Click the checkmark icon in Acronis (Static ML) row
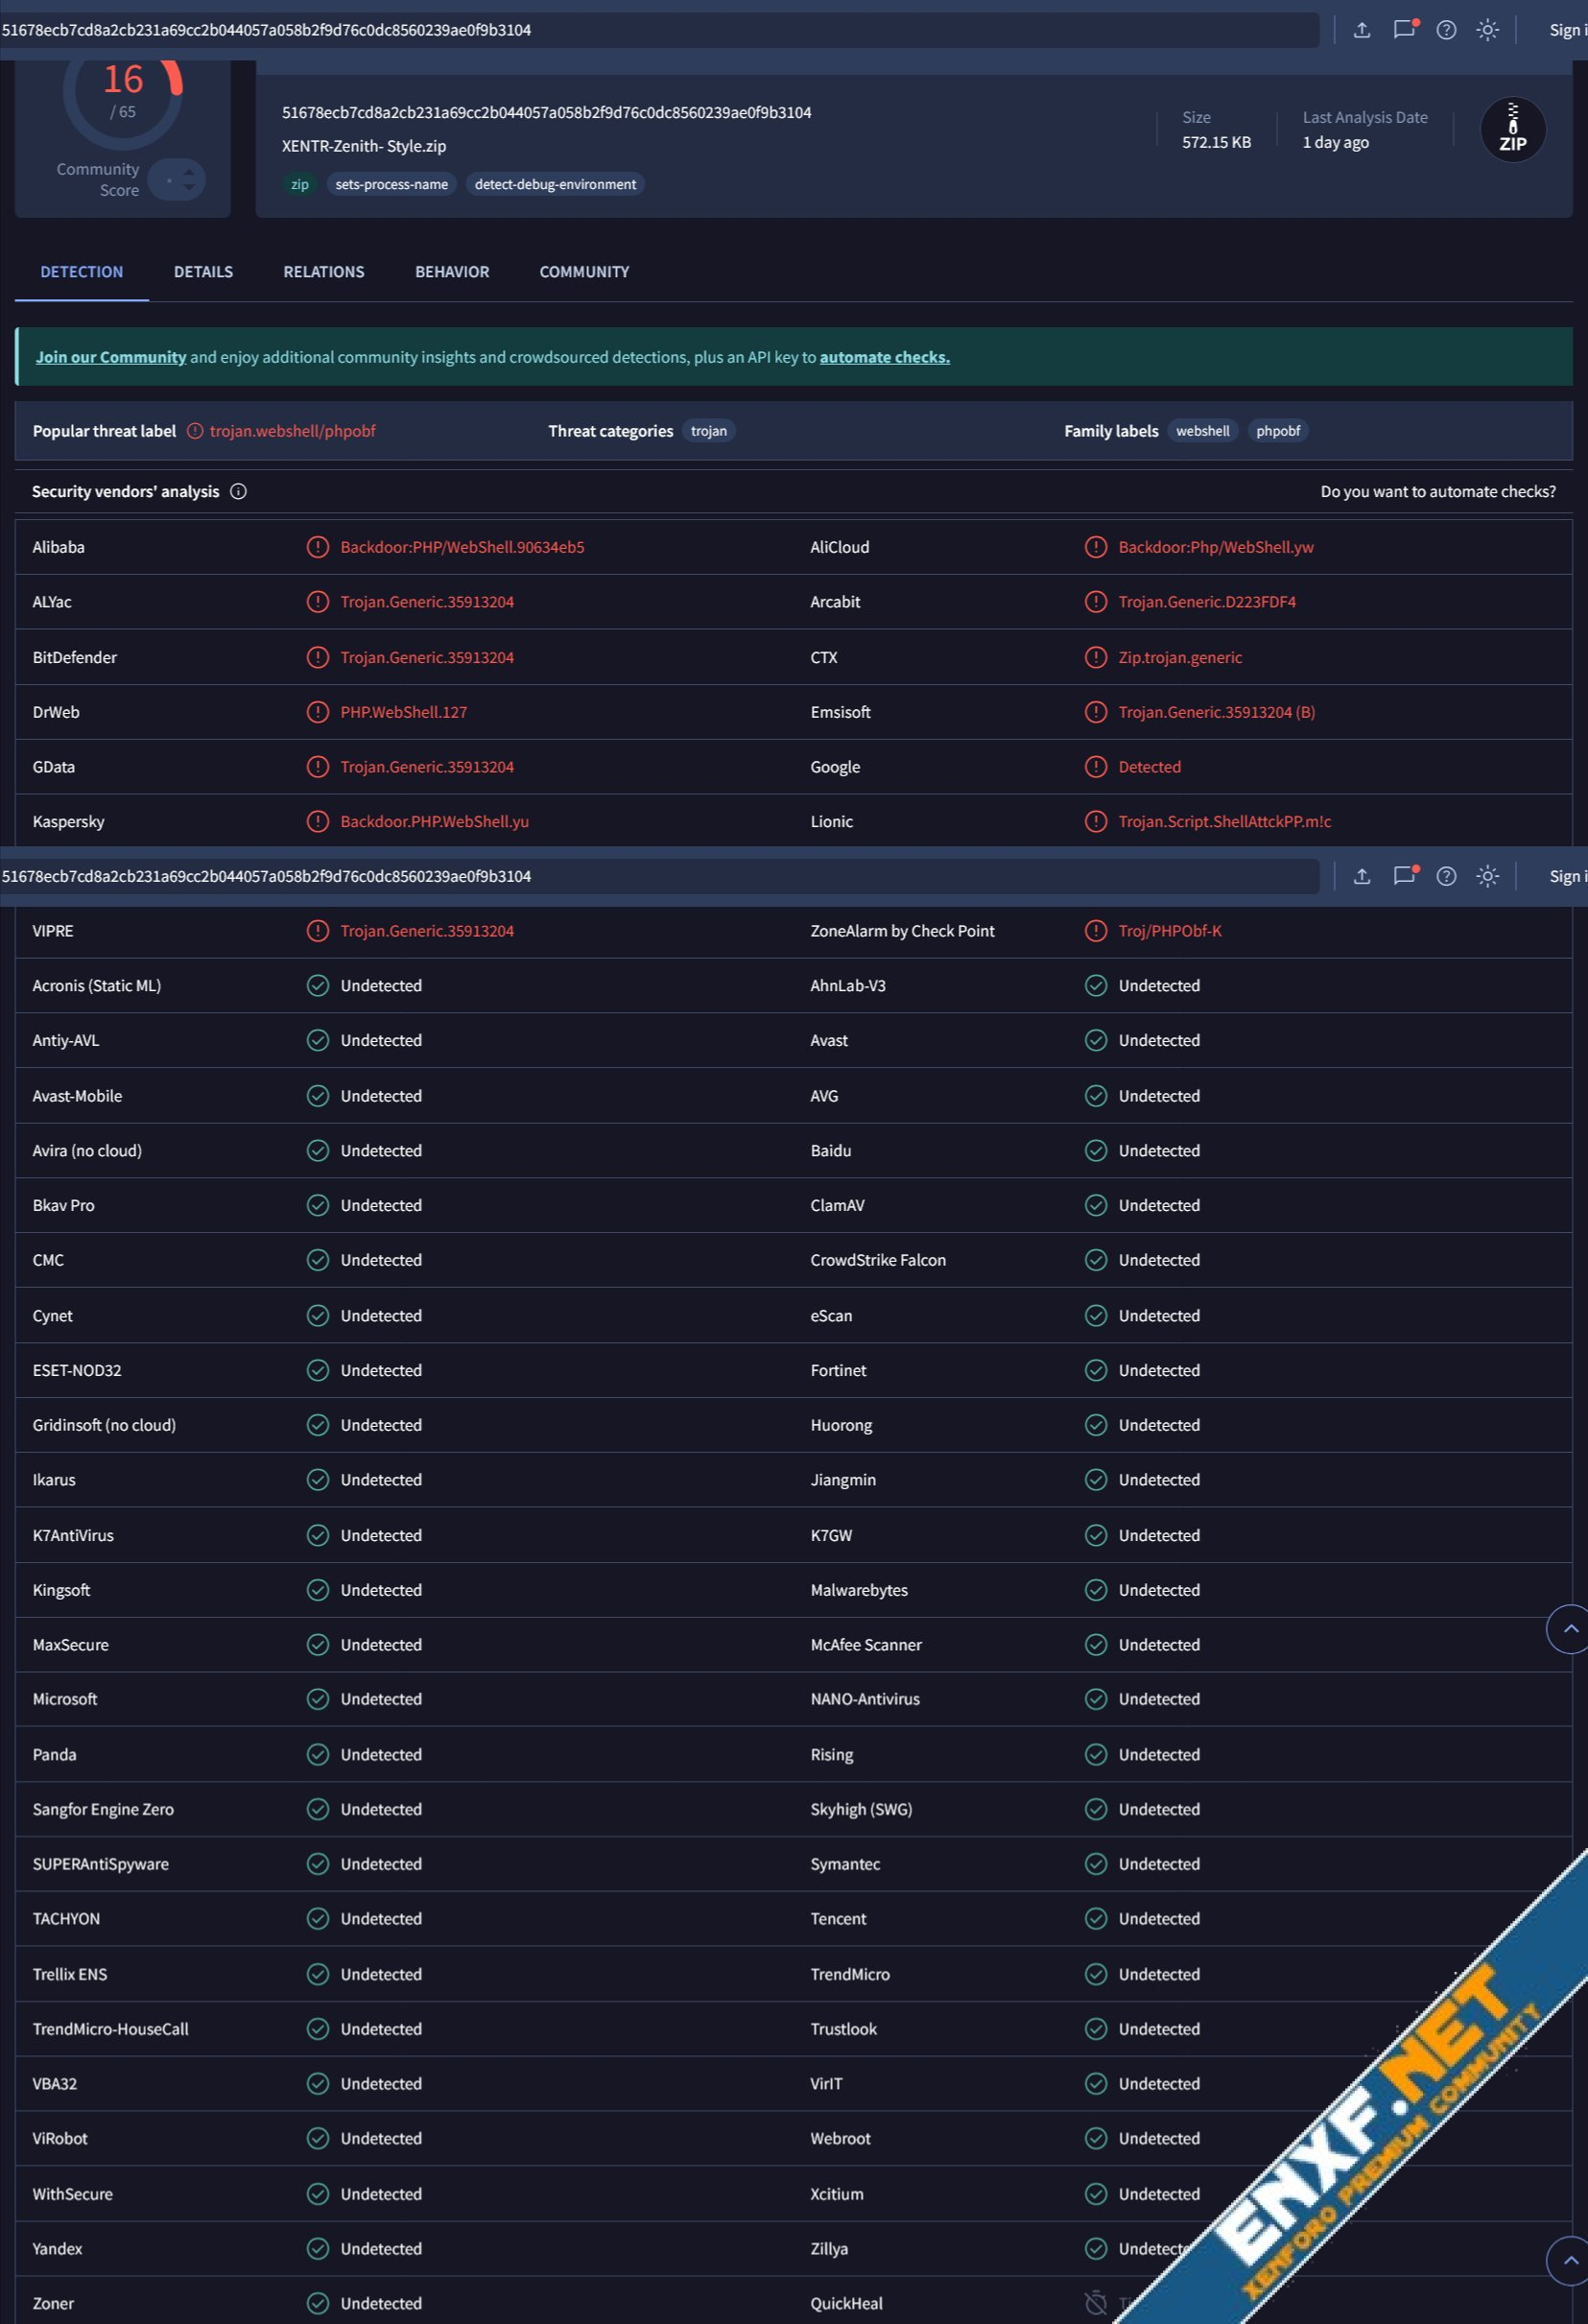Screen dimensions: 1588x2324 [318, 986]
